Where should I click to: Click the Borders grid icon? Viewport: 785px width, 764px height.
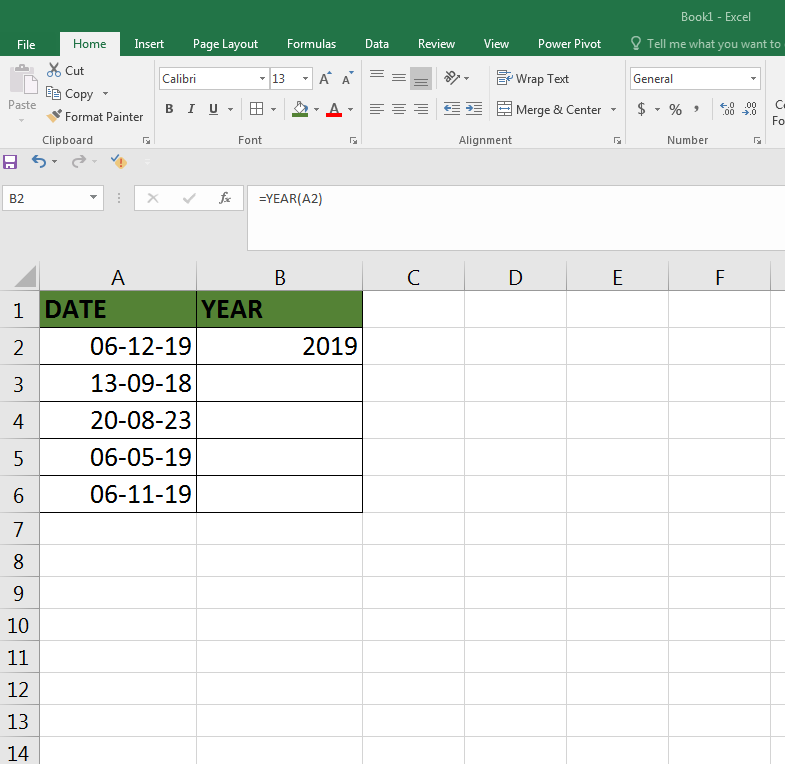pyautogui.click(x=256, y=109)
